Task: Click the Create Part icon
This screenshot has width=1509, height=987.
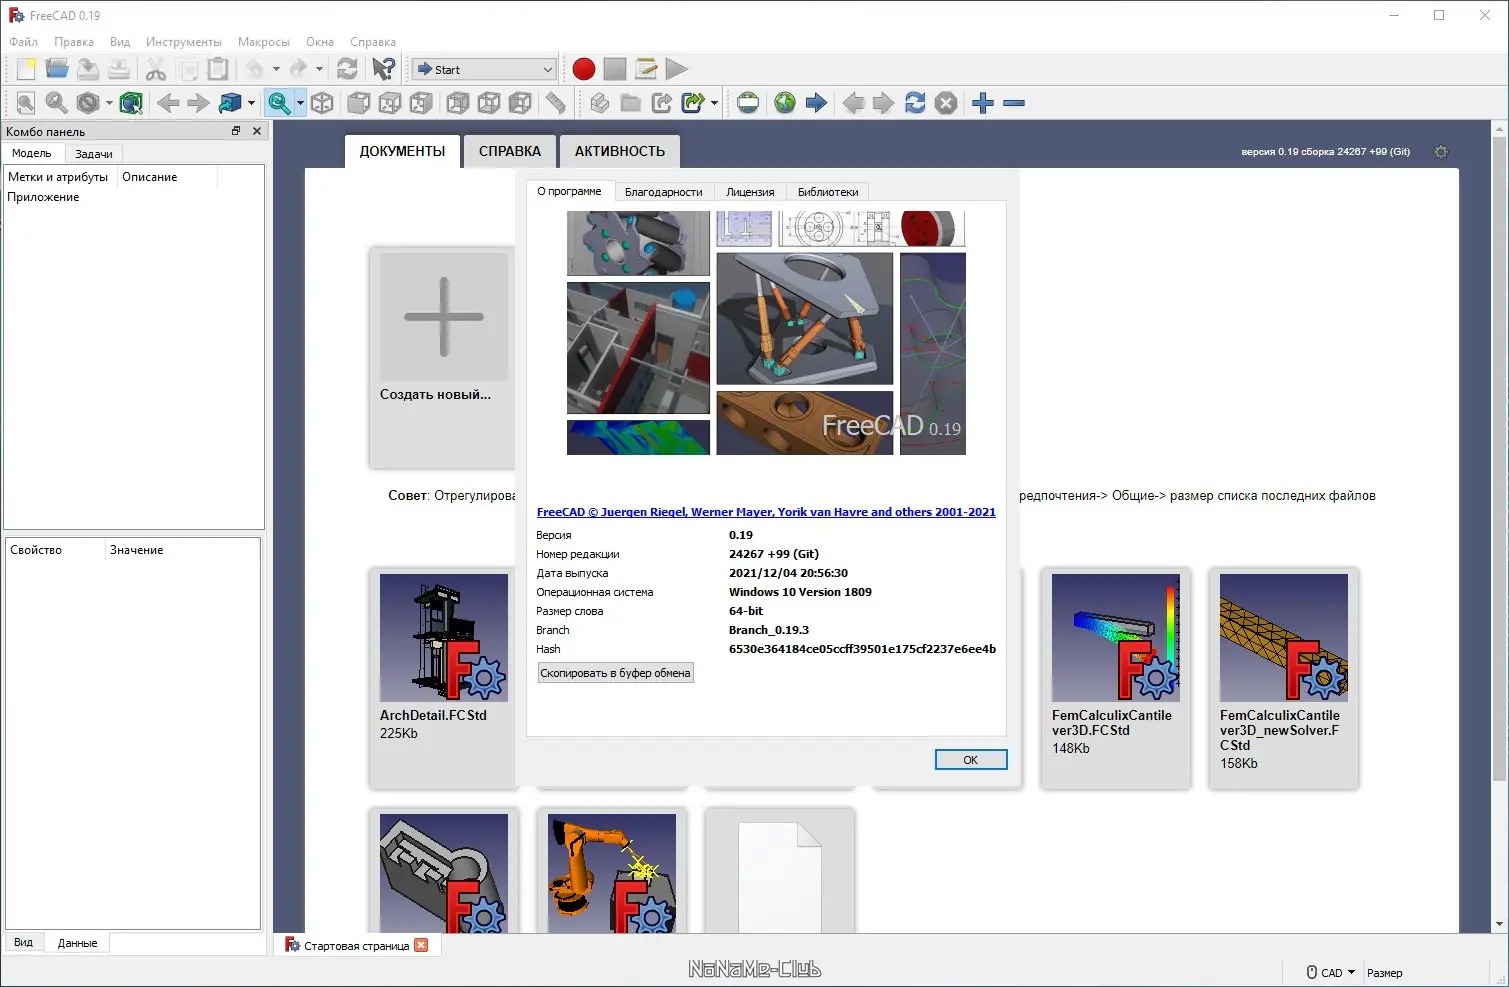Action: click(x=599, y=103)
